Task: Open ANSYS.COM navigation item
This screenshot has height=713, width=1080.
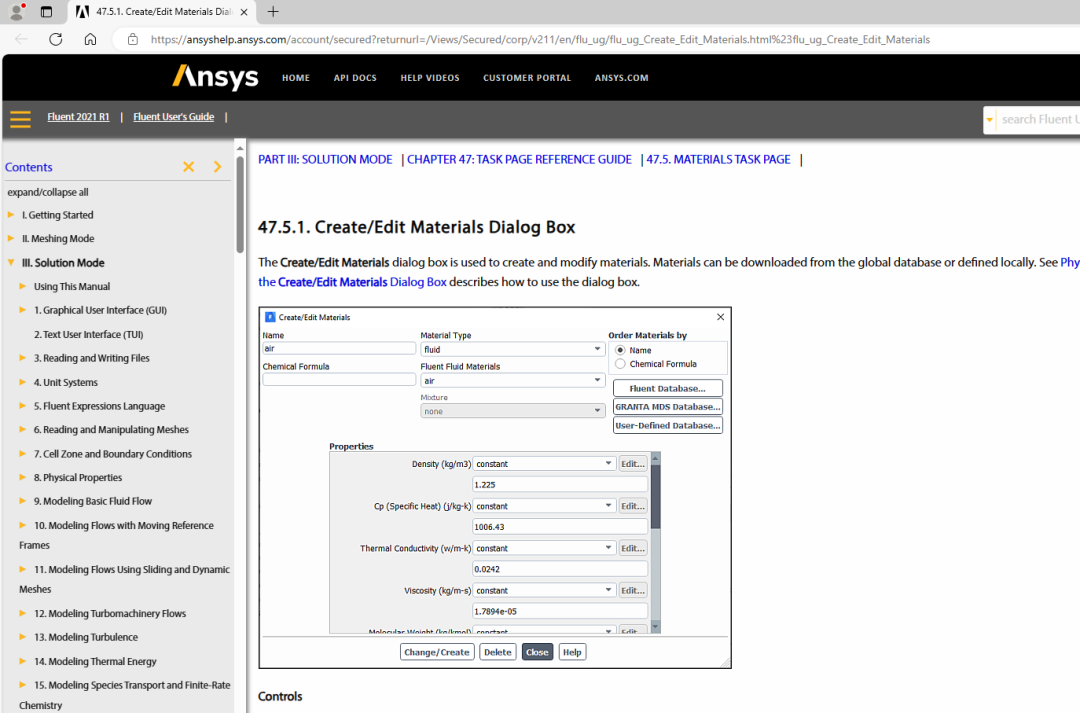Action: pos(621,78)
